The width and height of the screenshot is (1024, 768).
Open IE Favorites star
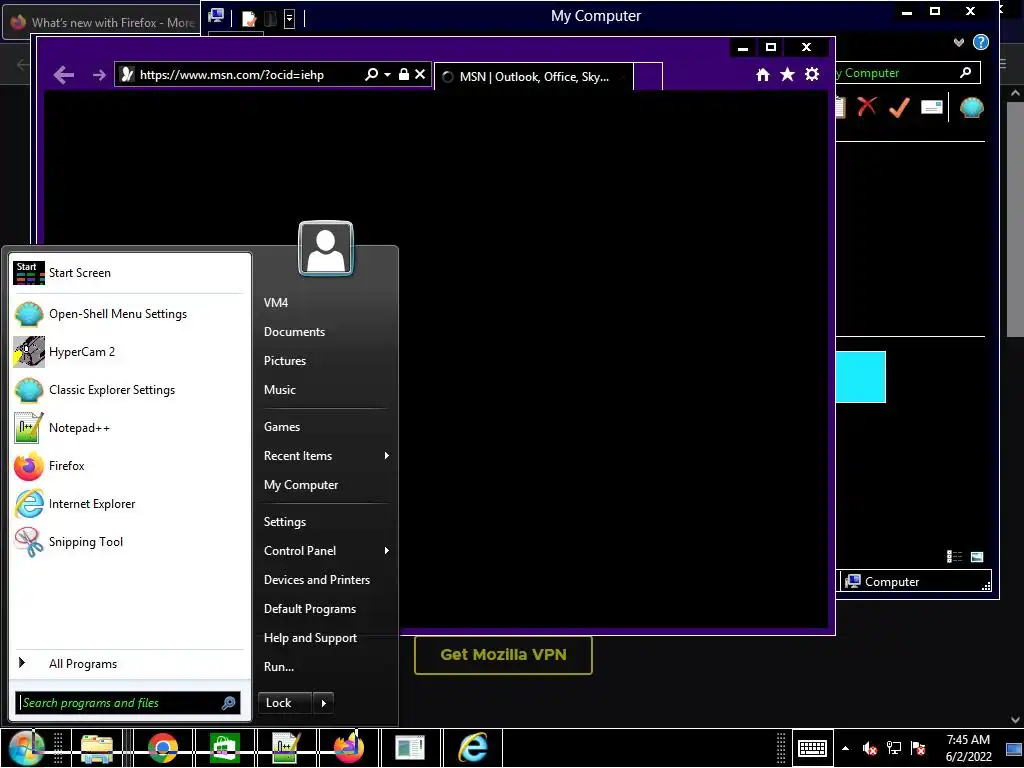(788, 74)
